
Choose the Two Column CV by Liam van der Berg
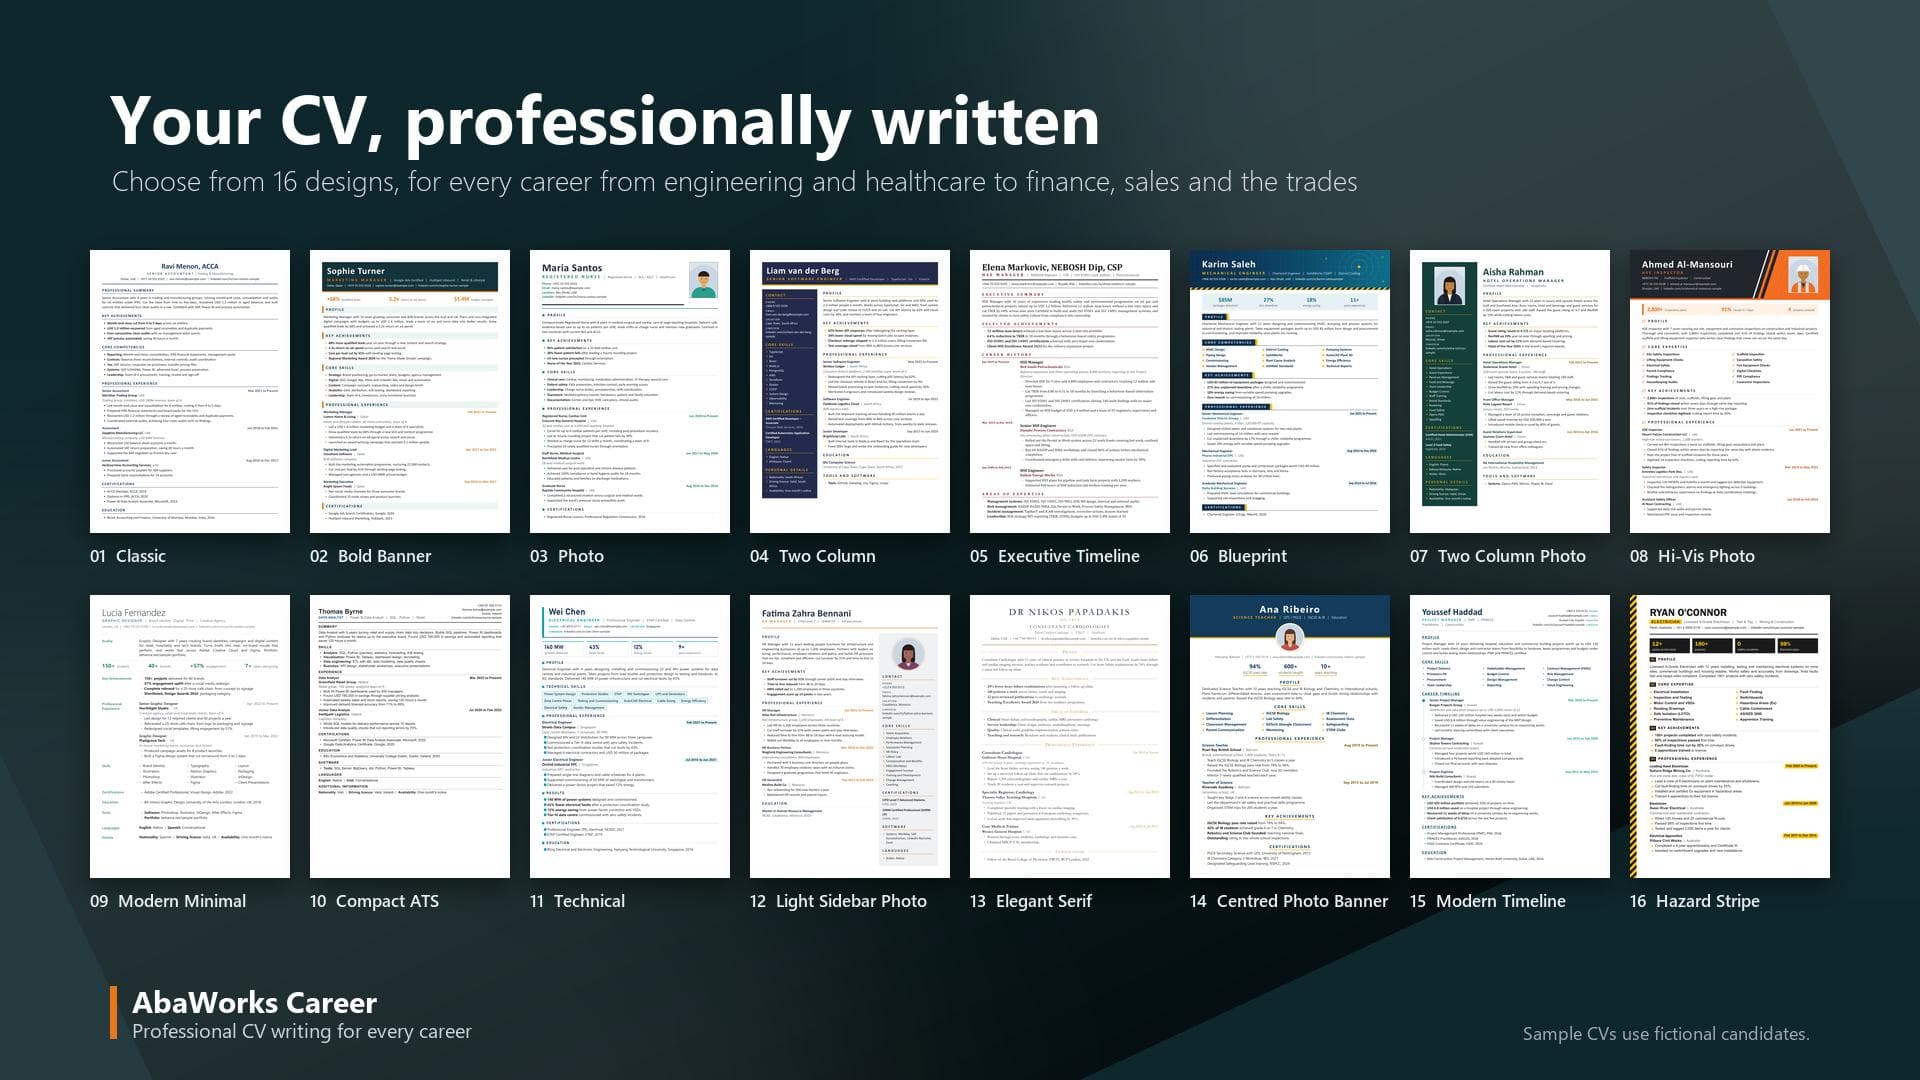(x=850, y=391)
